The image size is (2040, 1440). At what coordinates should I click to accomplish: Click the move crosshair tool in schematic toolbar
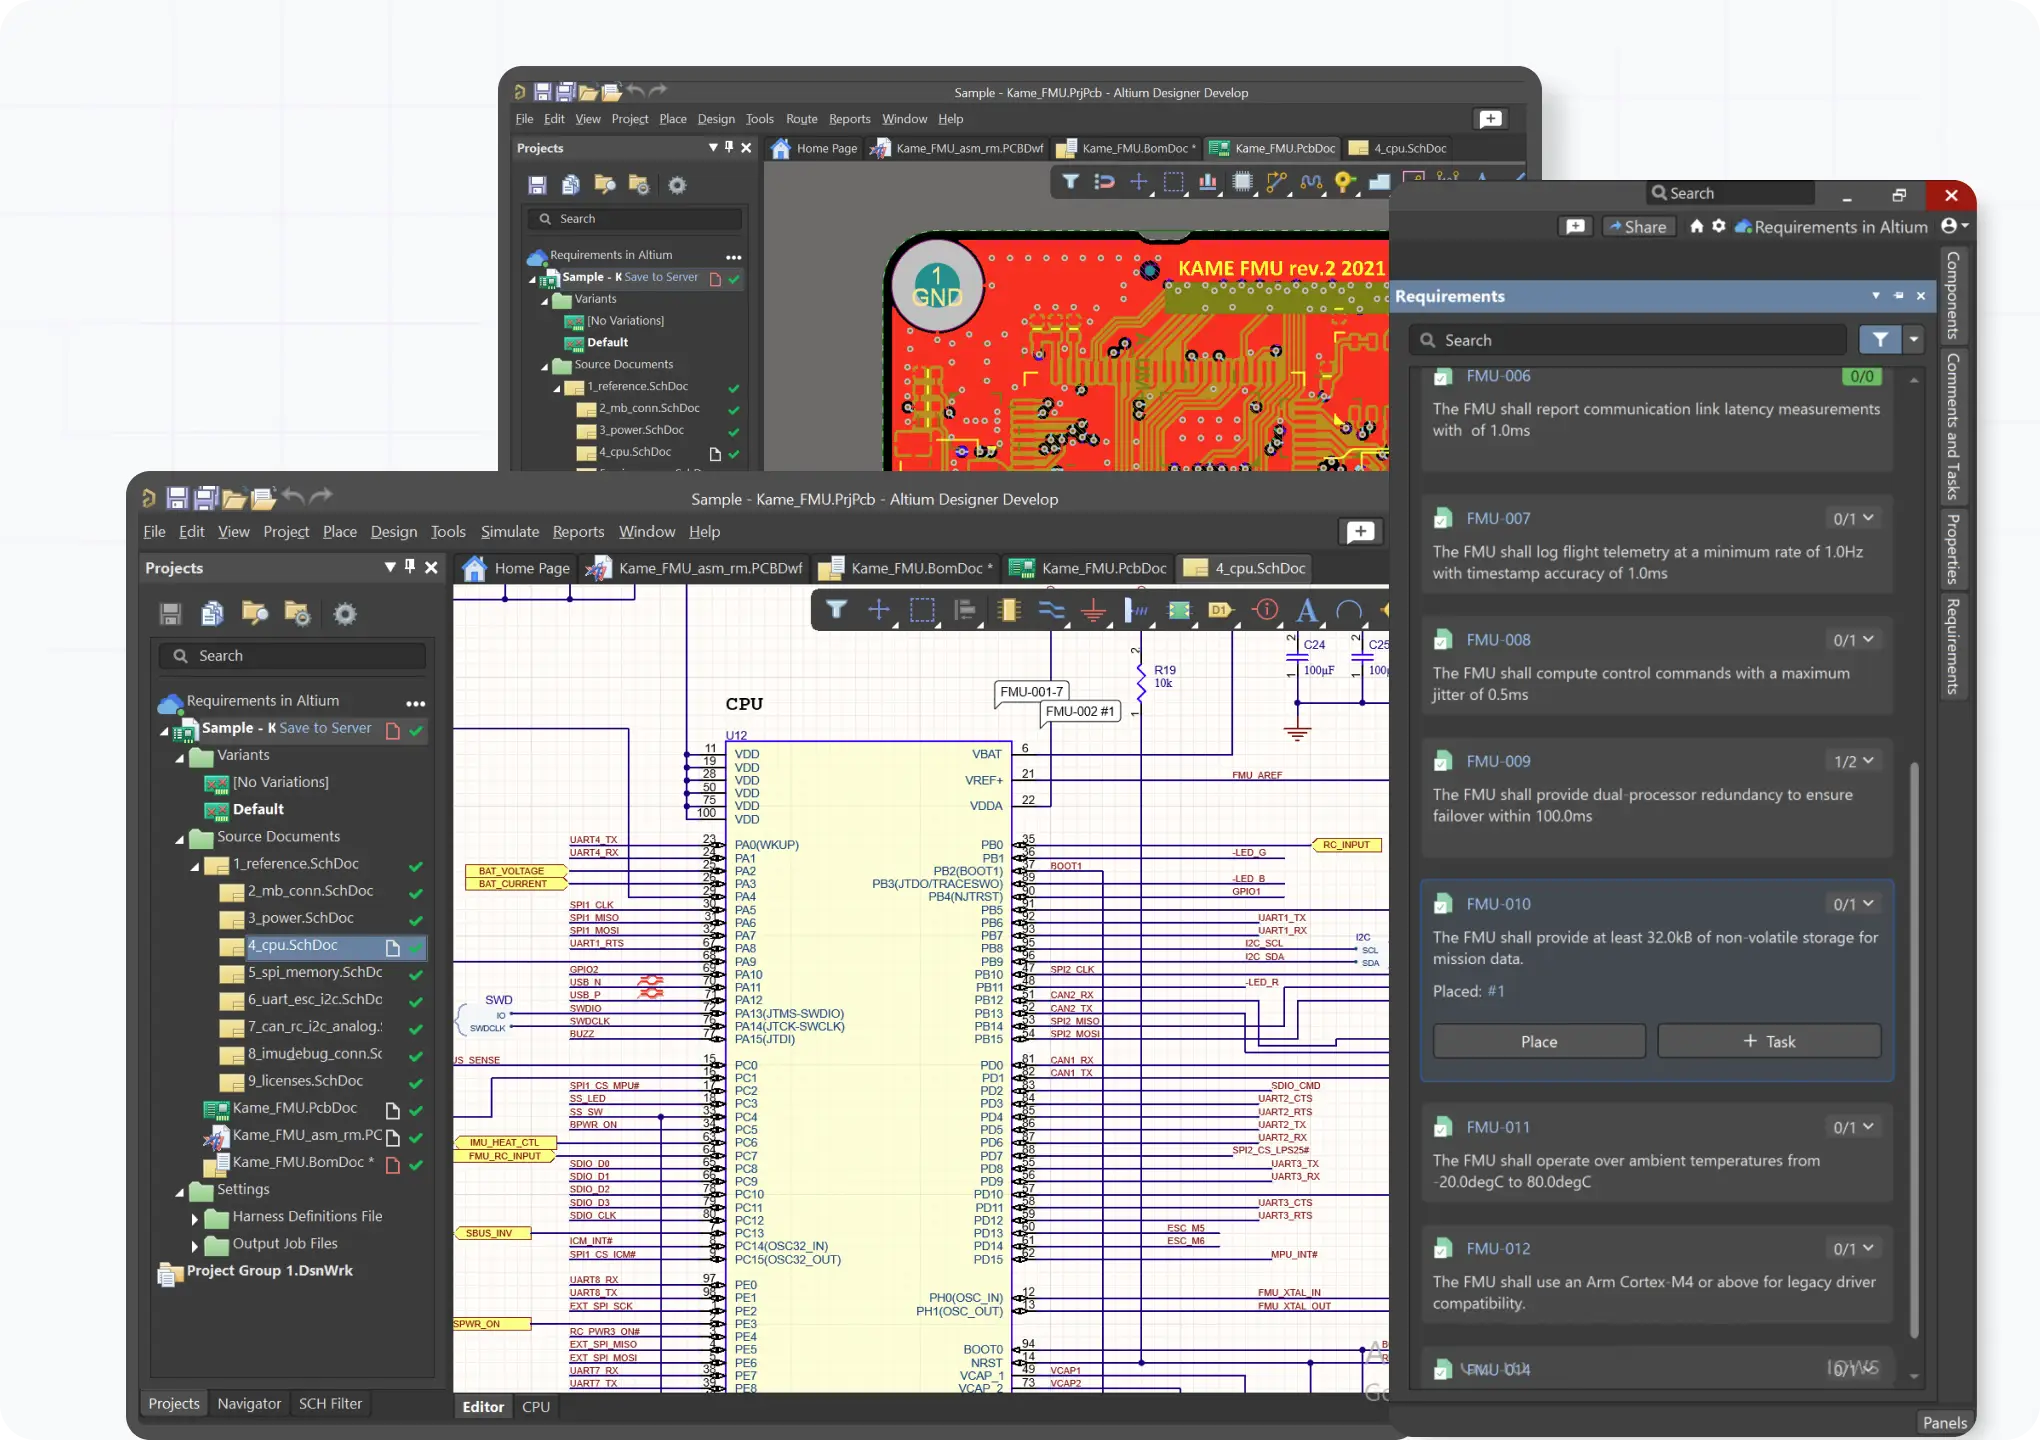click(878, 609)
